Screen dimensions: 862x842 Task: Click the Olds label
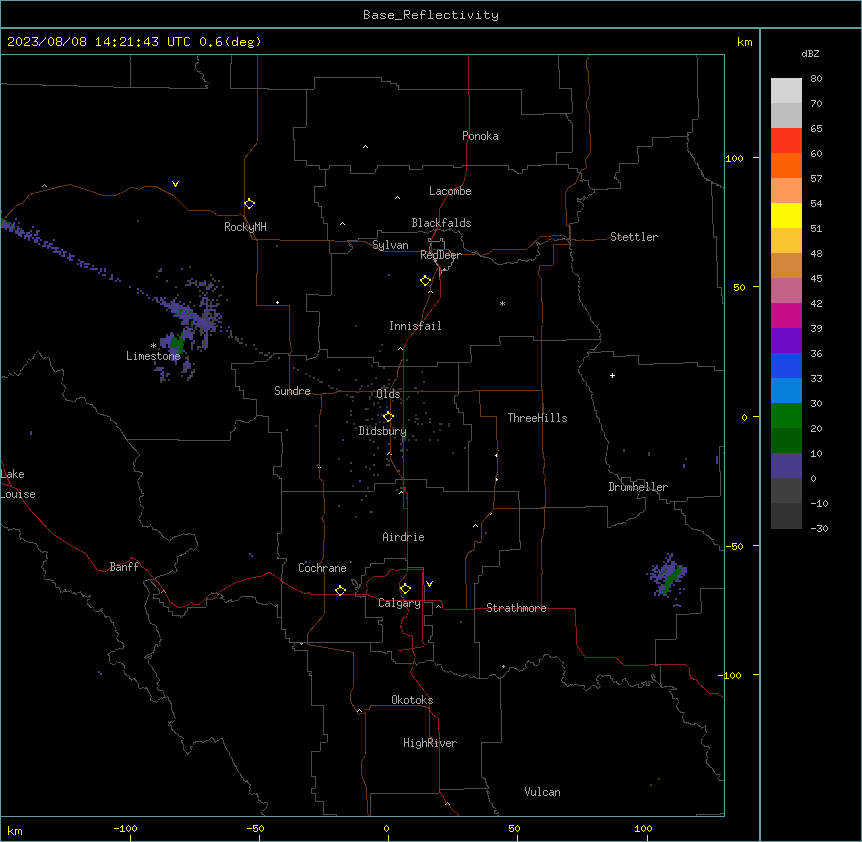pyautogui.click(x=388, y=394)
